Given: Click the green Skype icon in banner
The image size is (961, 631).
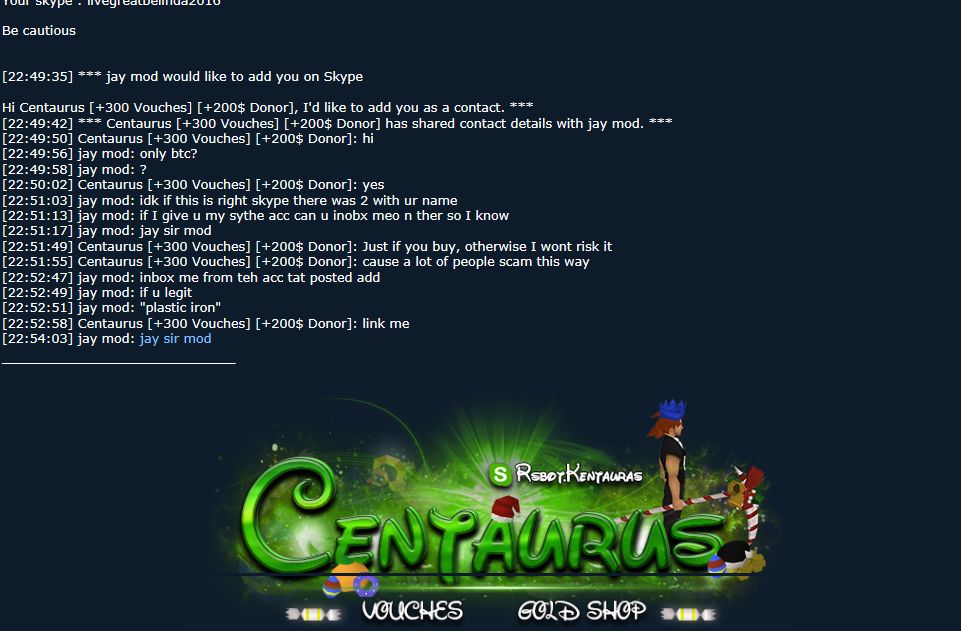Looking at the screenshot, I should click(x=500, y=474).
